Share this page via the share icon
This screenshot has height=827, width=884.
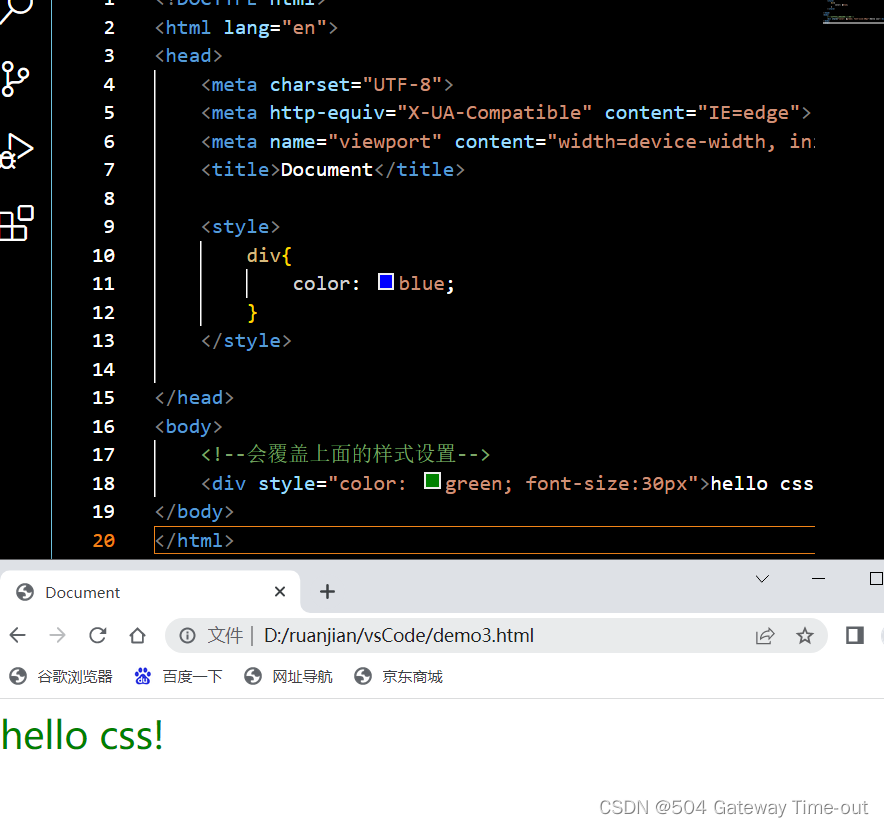(764, 636)
